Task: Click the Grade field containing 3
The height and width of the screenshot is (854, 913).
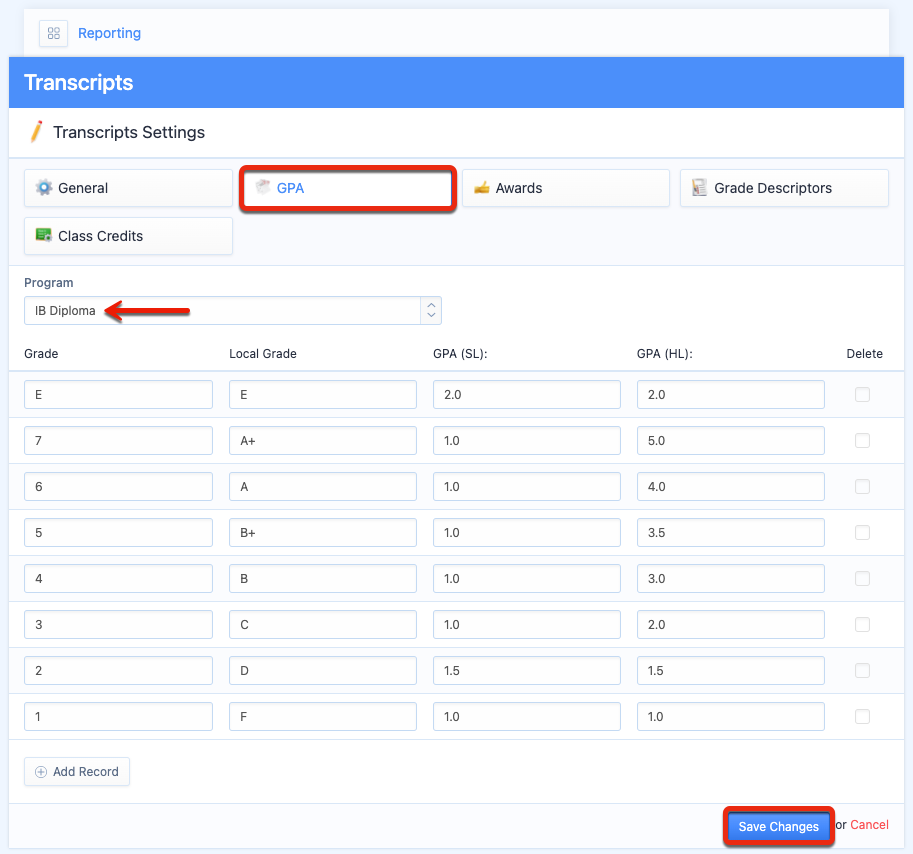Action: click(x=118, y=625)
